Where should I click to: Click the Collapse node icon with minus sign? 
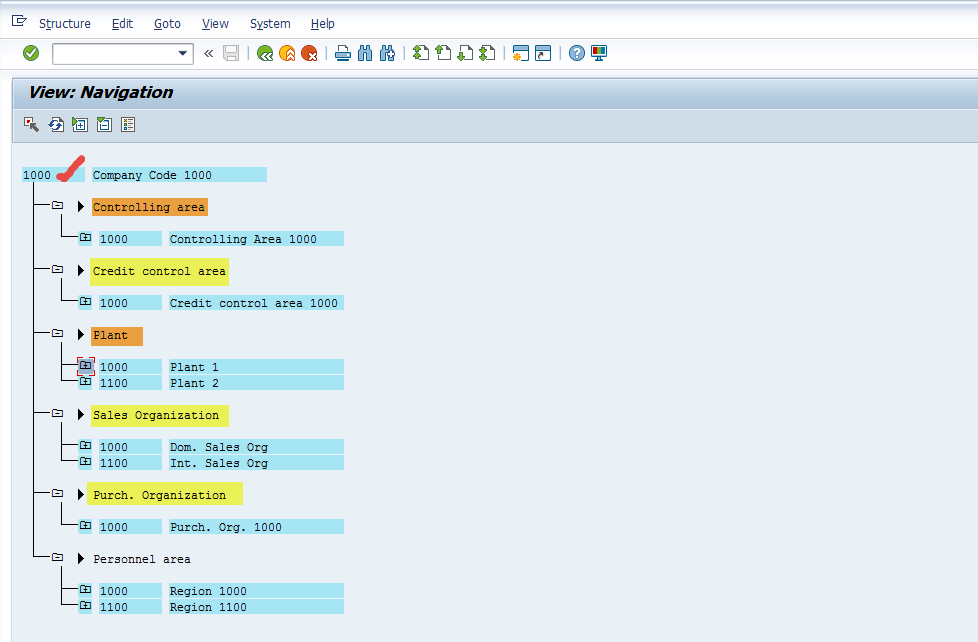click(x=104, y=124)
